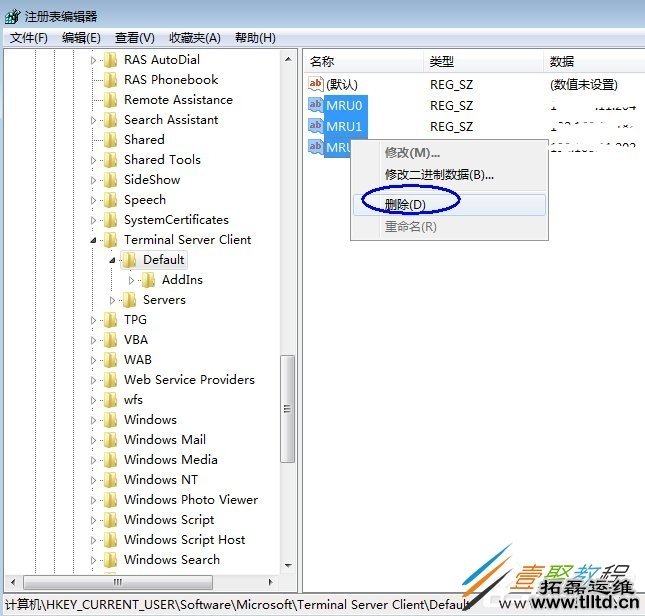Collapse the Default key

point(112,260)
